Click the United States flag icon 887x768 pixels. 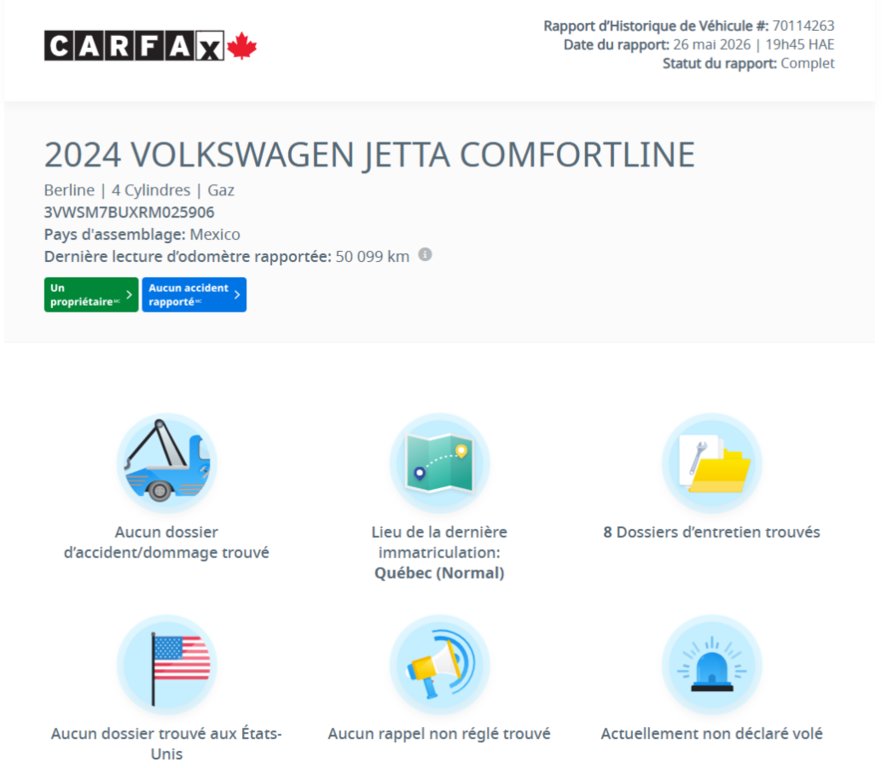pos(167,665)
